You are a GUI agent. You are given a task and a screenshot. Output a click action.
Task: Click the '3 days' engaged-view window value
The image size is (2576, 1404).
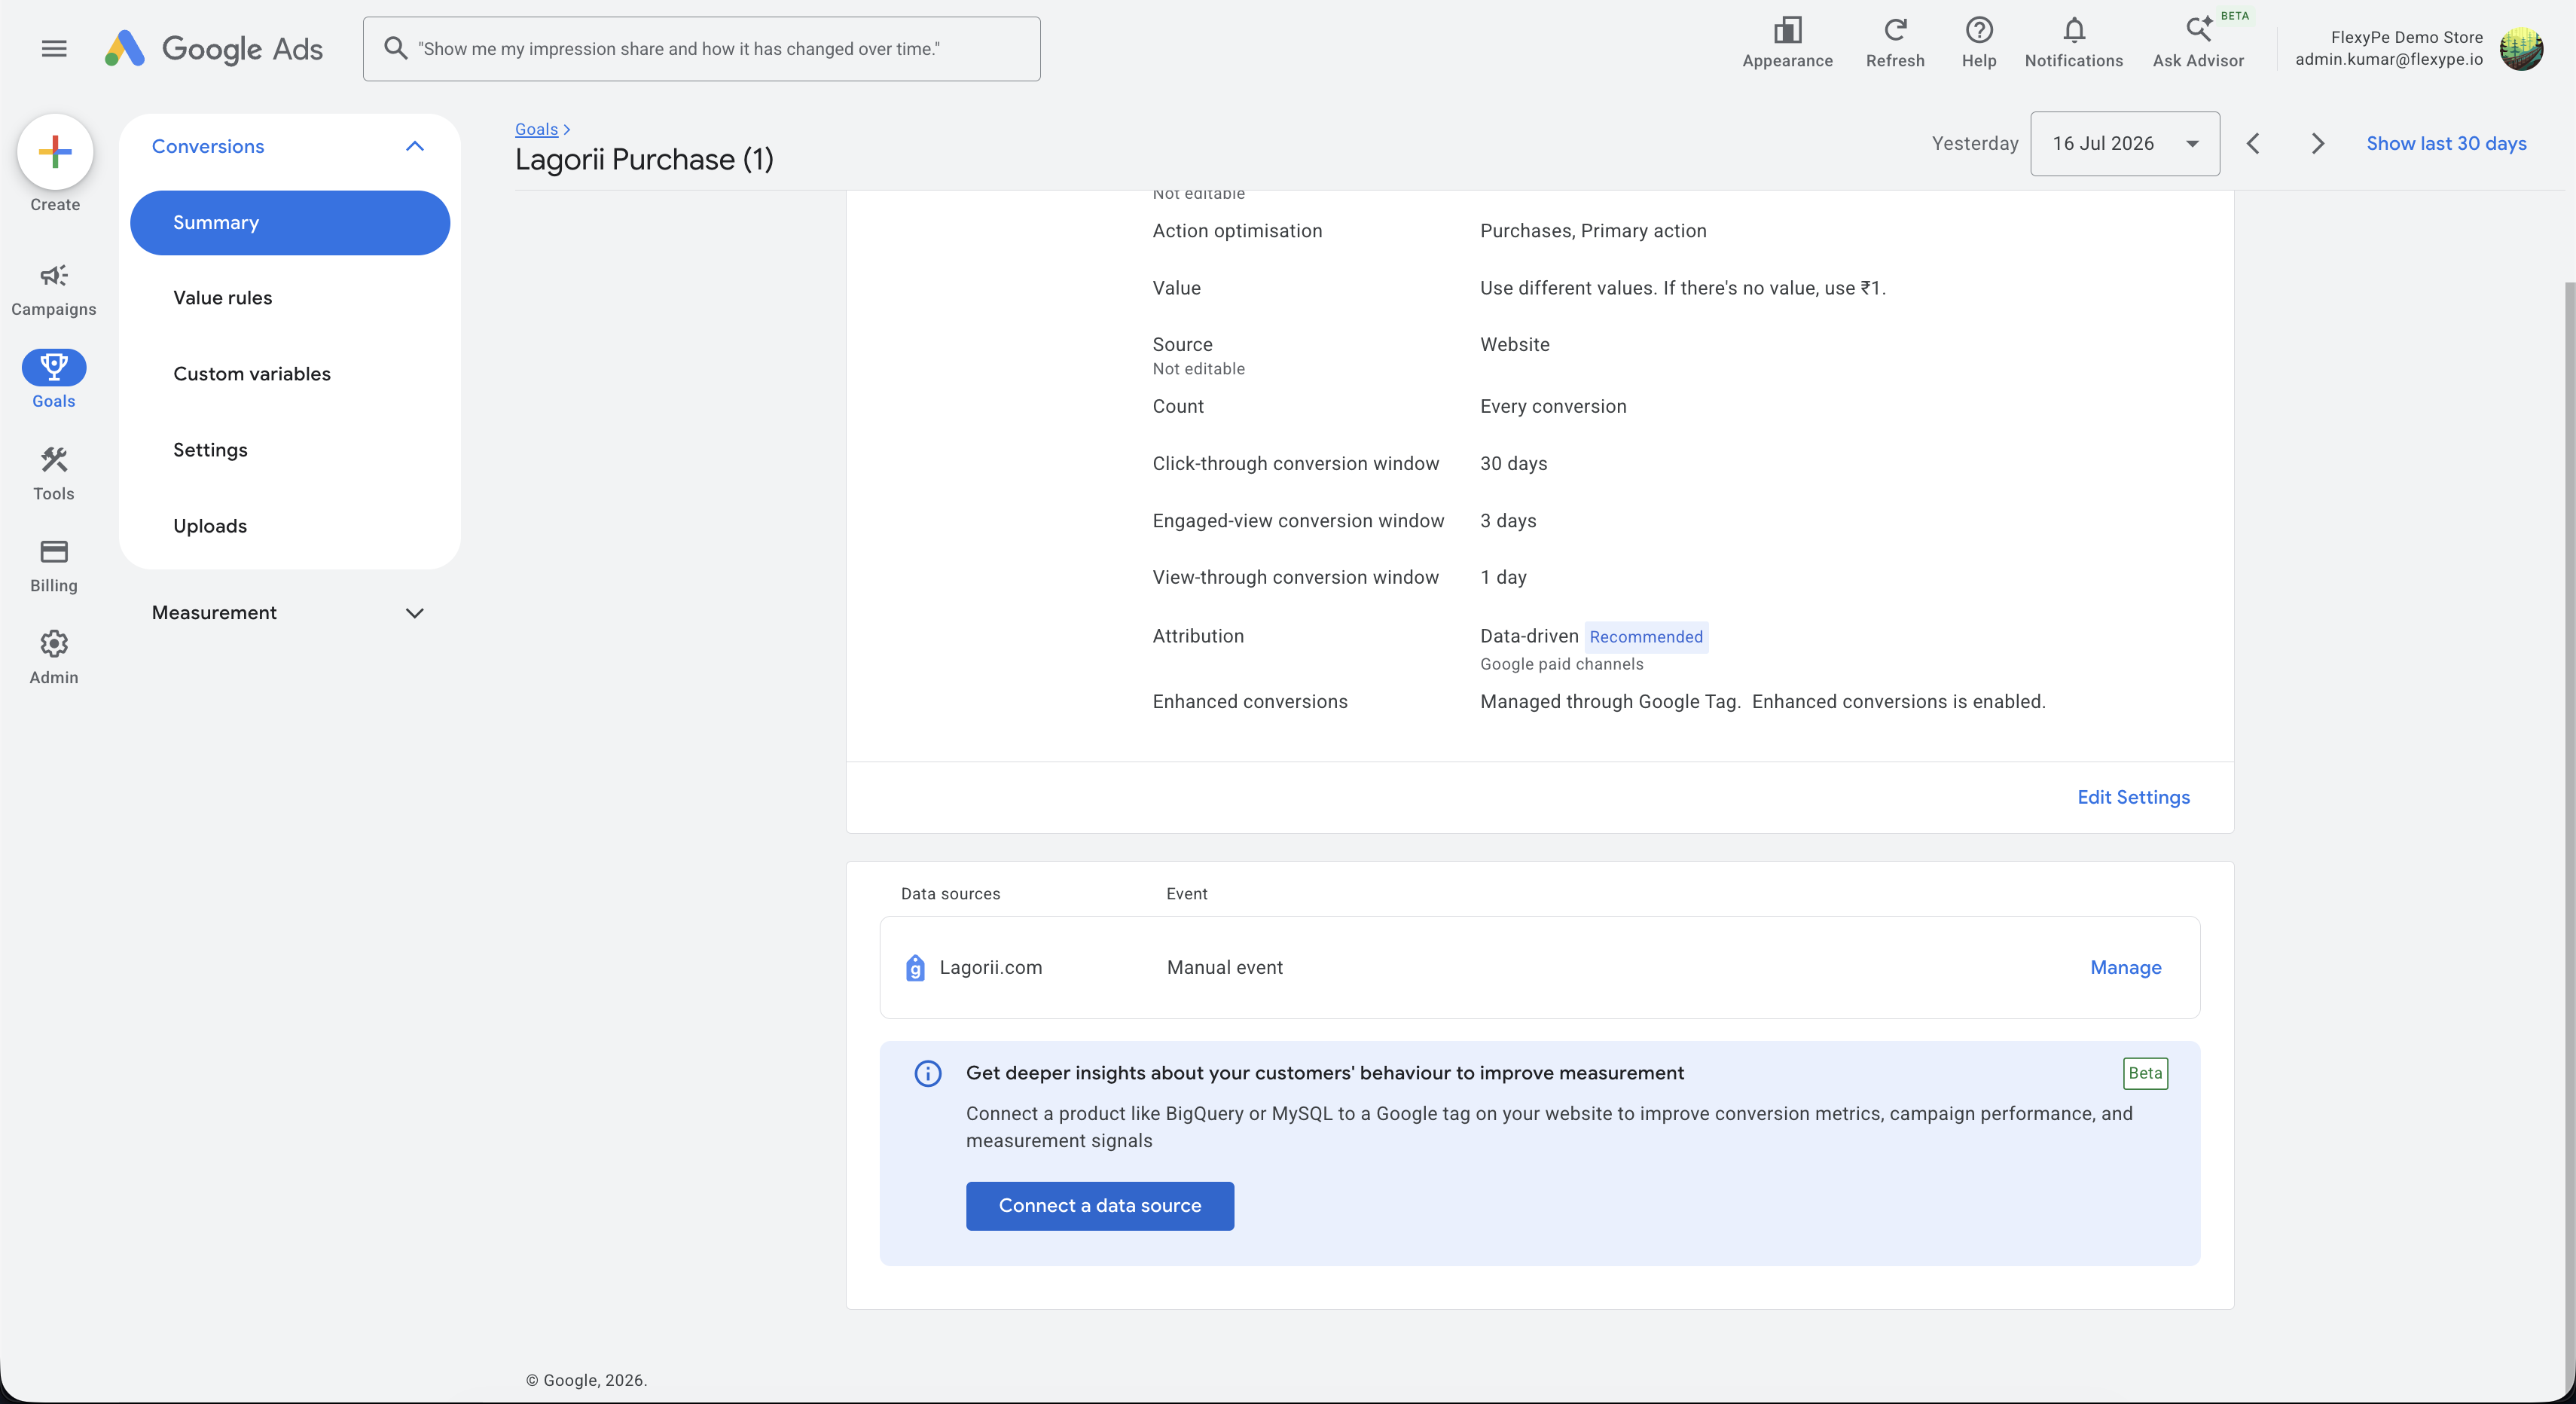(1508, 521)
